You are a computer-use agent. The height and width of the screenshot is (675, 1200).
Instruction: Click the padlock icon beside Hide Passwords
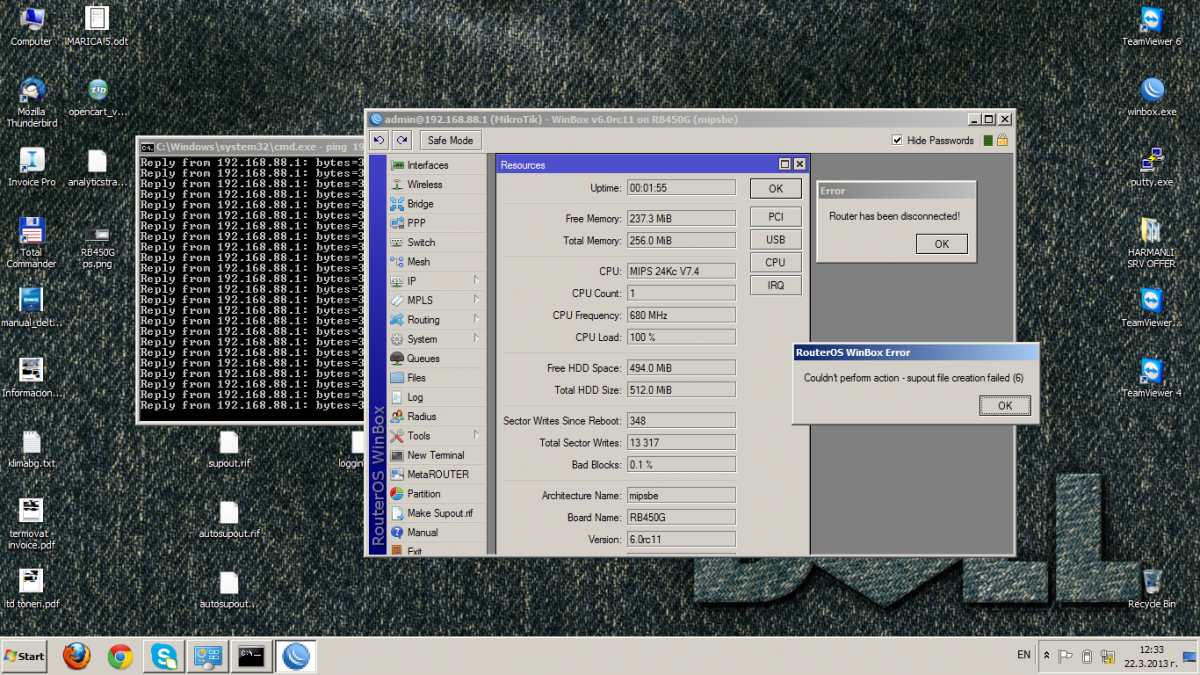tap(1002, 141)
